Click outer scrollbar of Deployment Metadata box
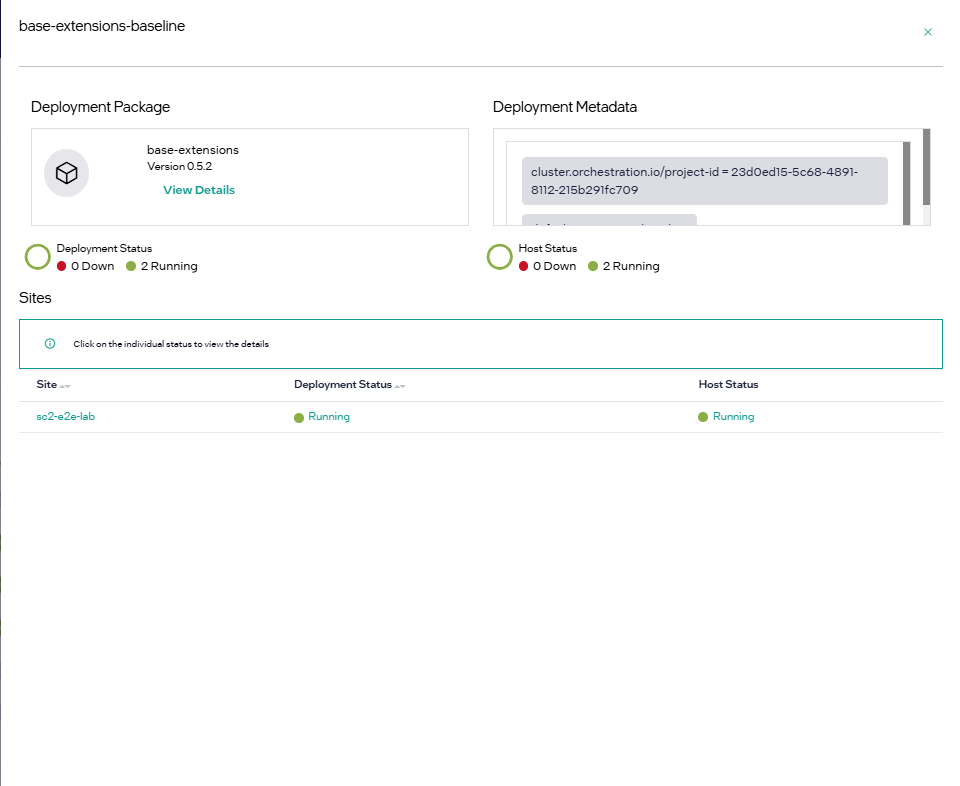Viewport: 960px width, 786px height. tap(927, 165)
